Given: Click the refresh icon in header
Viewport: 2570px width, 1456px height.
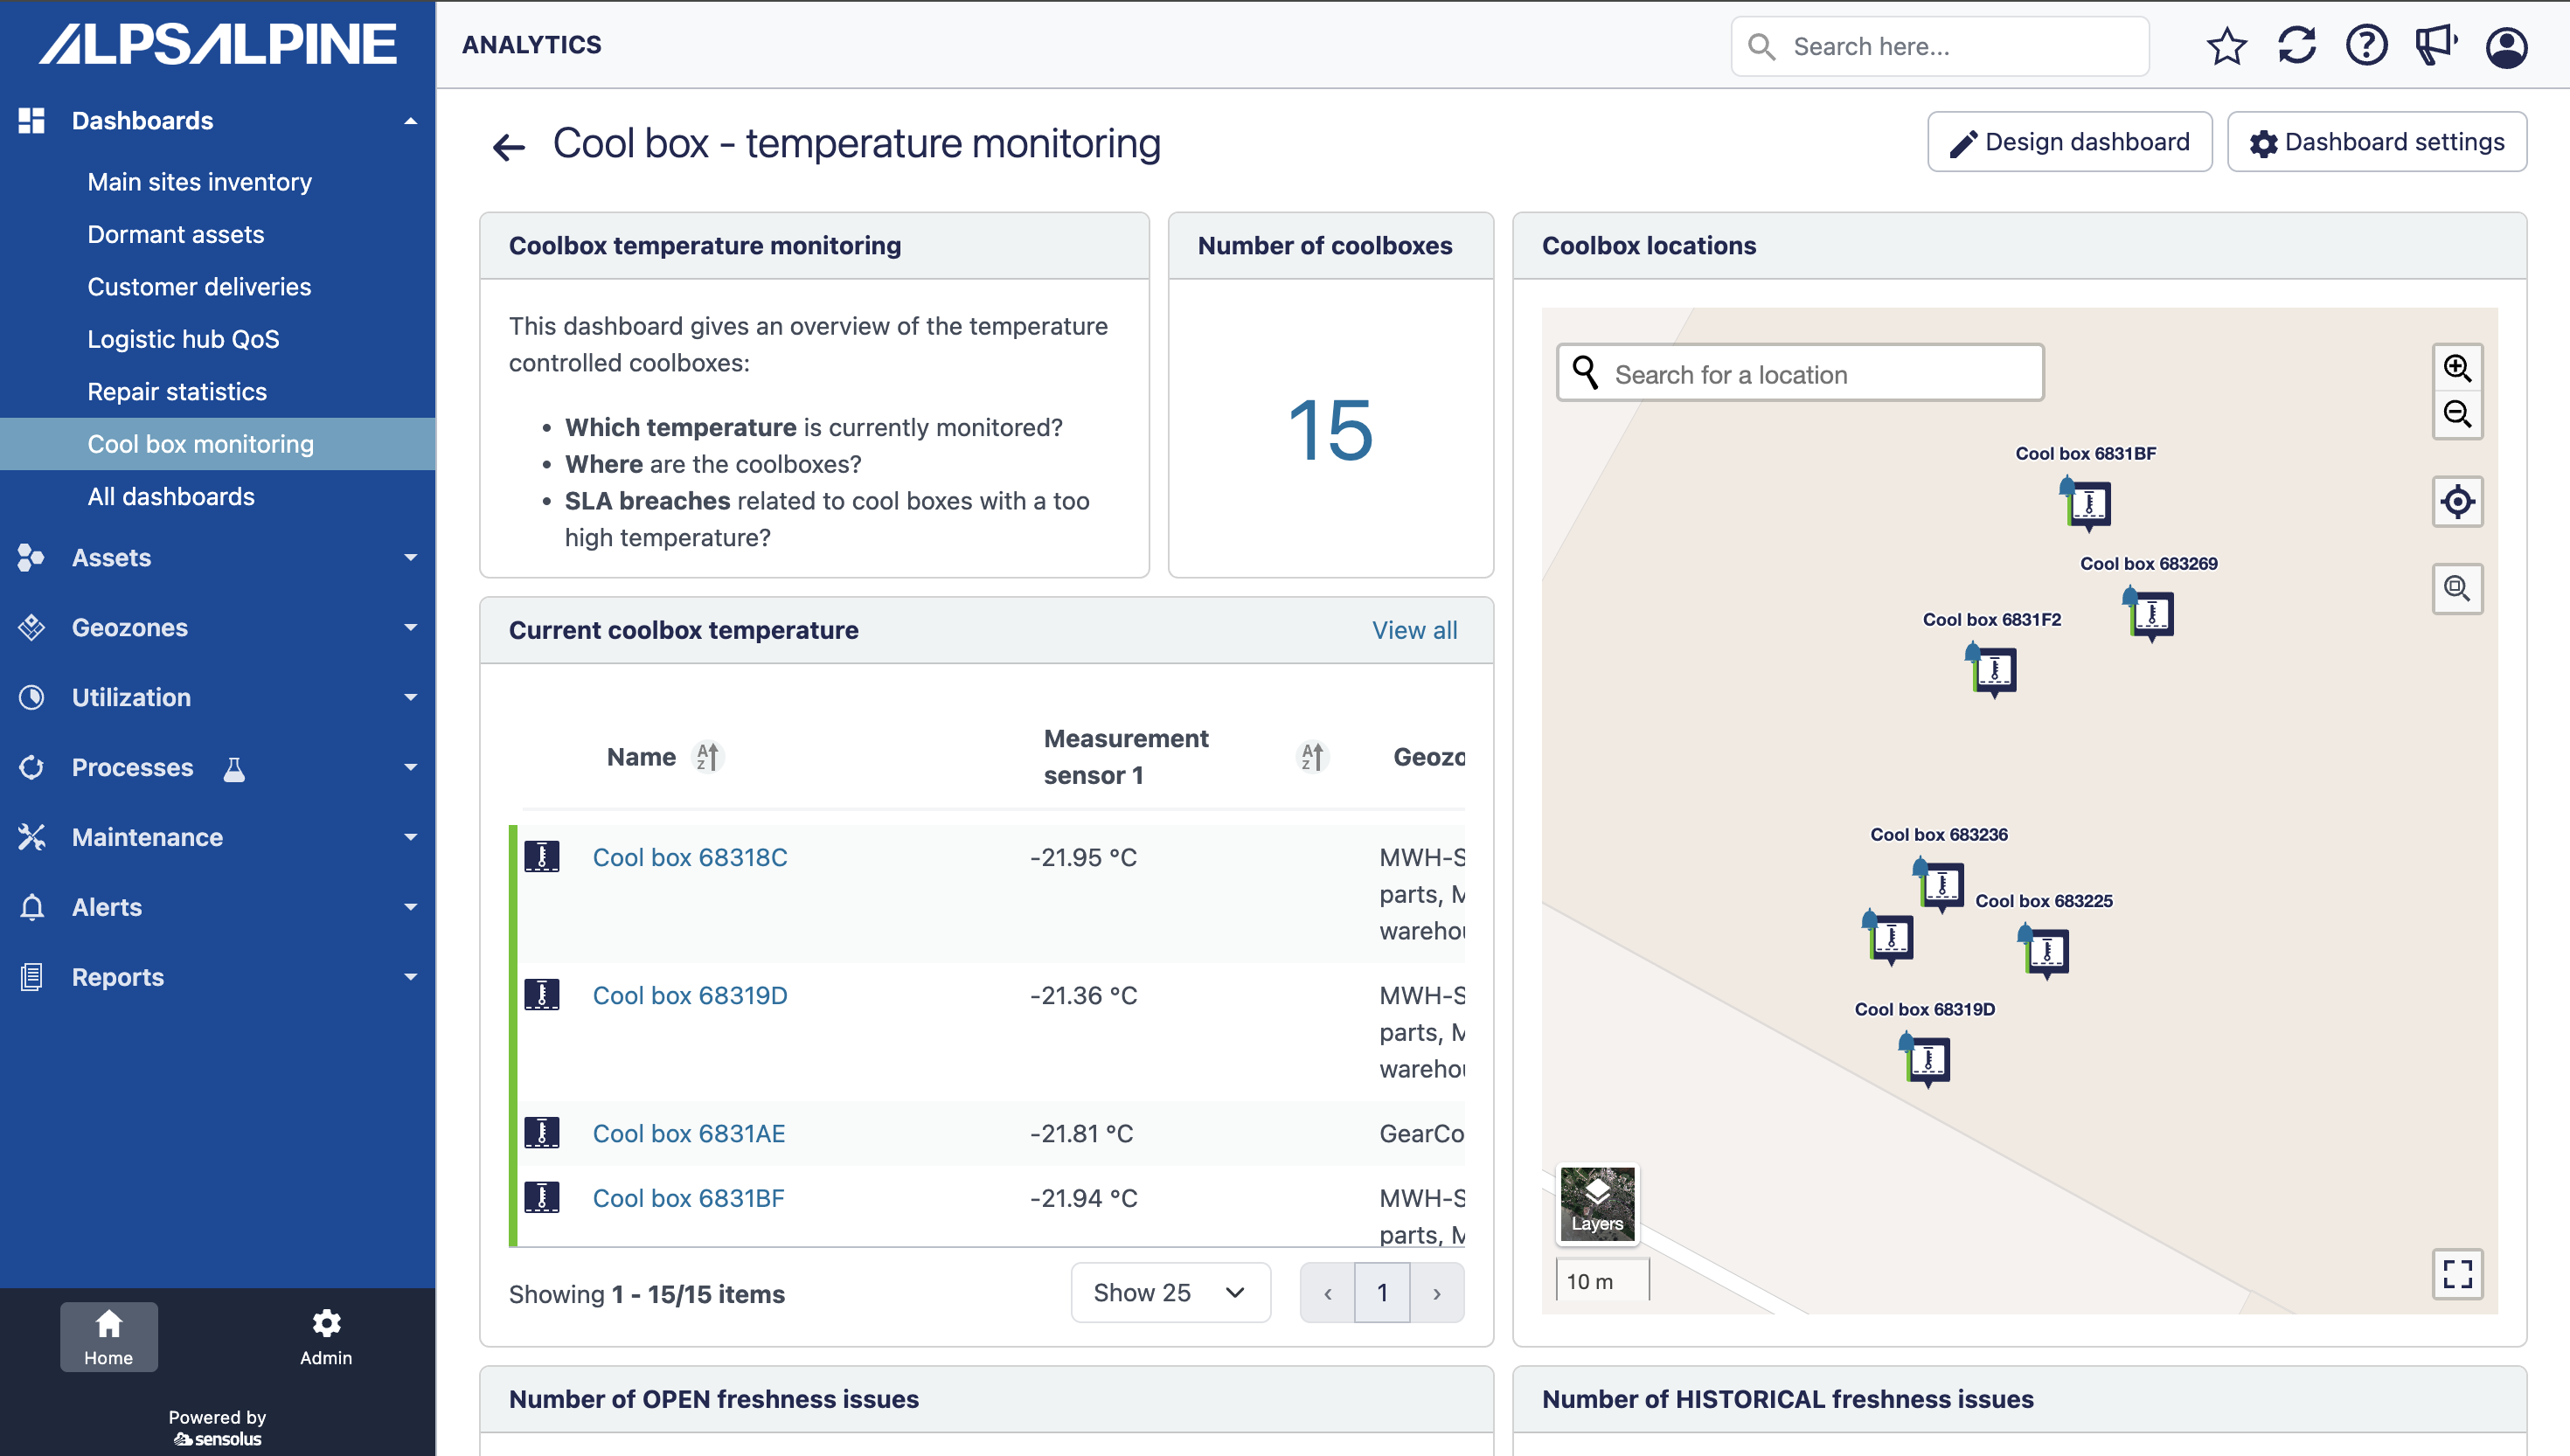Looking at the screenshot, I should pyautogui.click(x=2296, y=46).
